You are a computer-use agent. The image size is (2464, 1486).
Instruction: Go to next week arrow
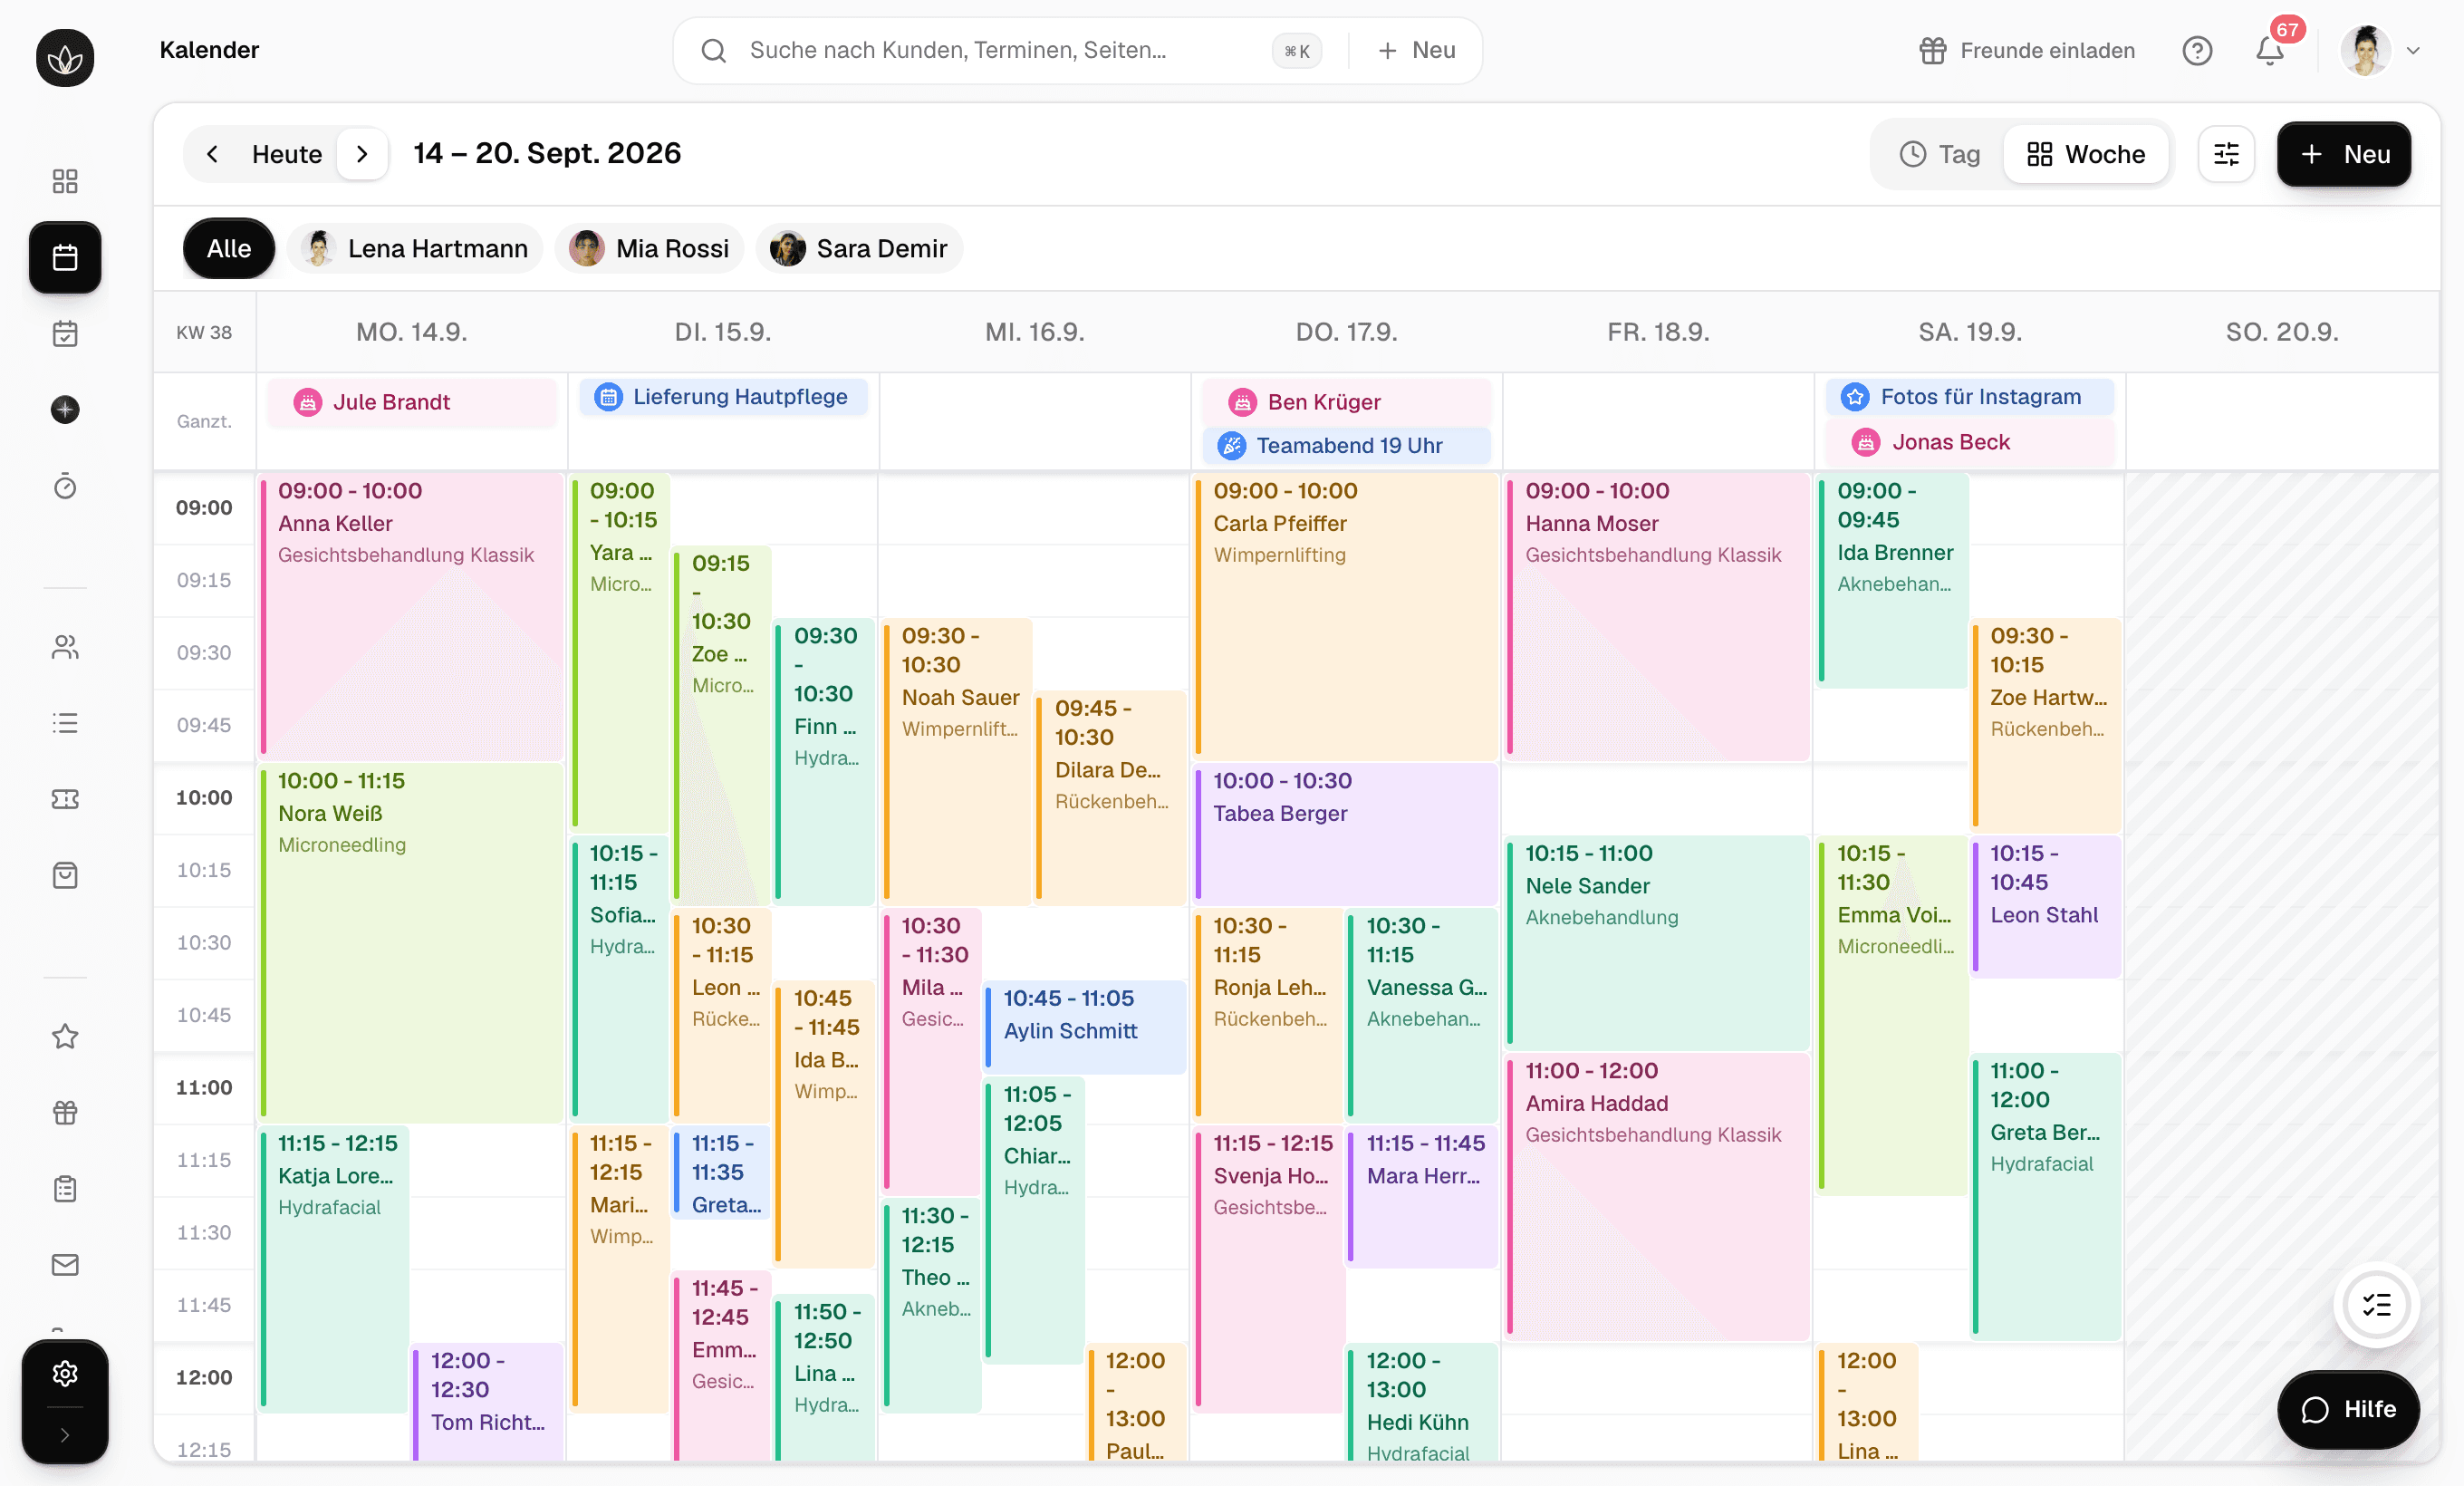(x=362, y=154)
